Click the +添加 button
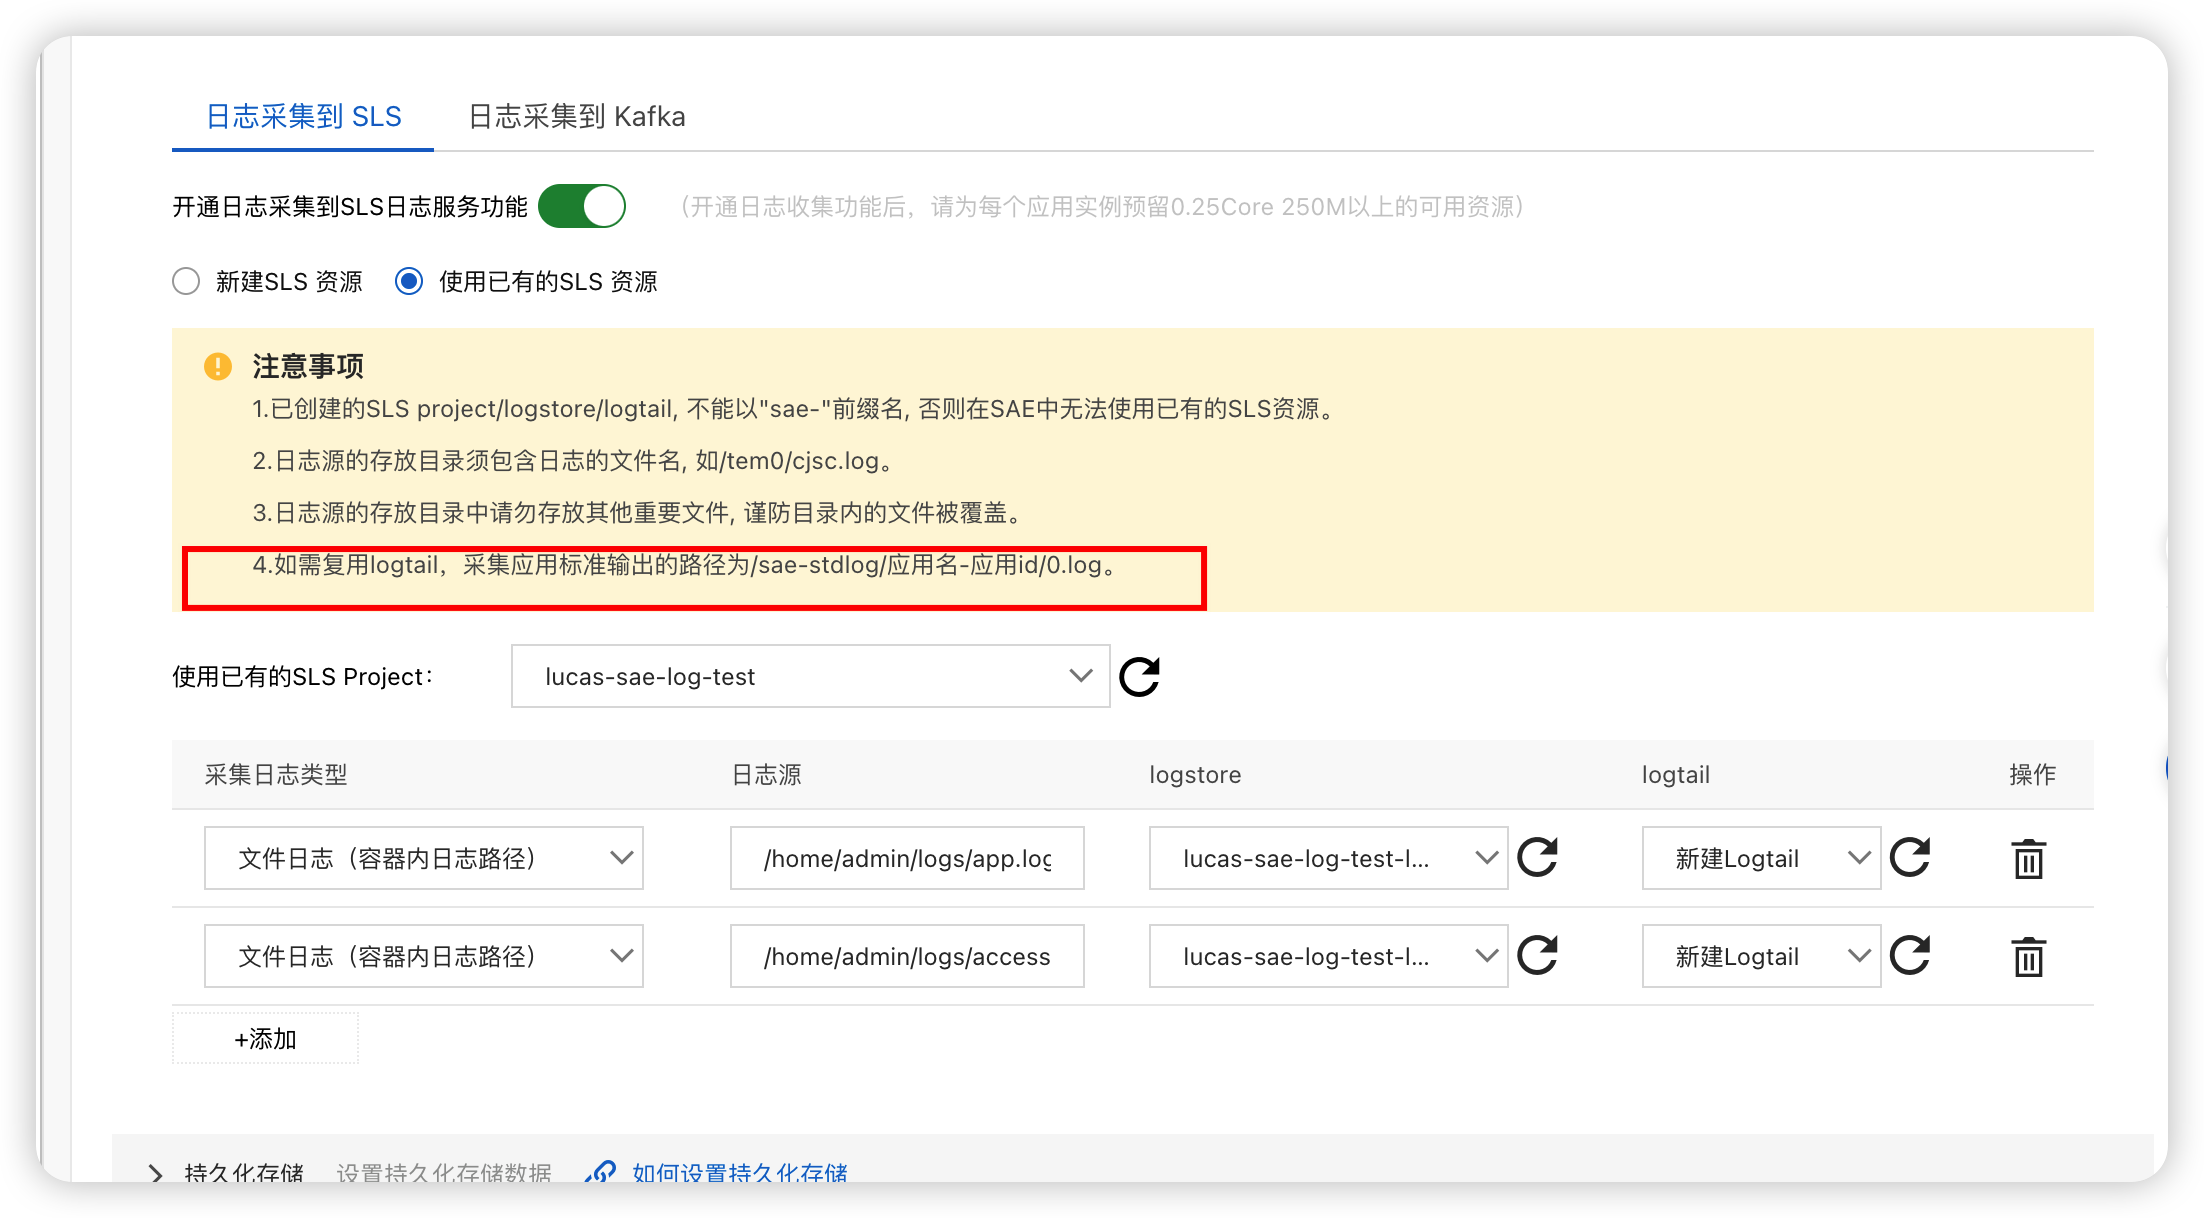 point(265,1039)
